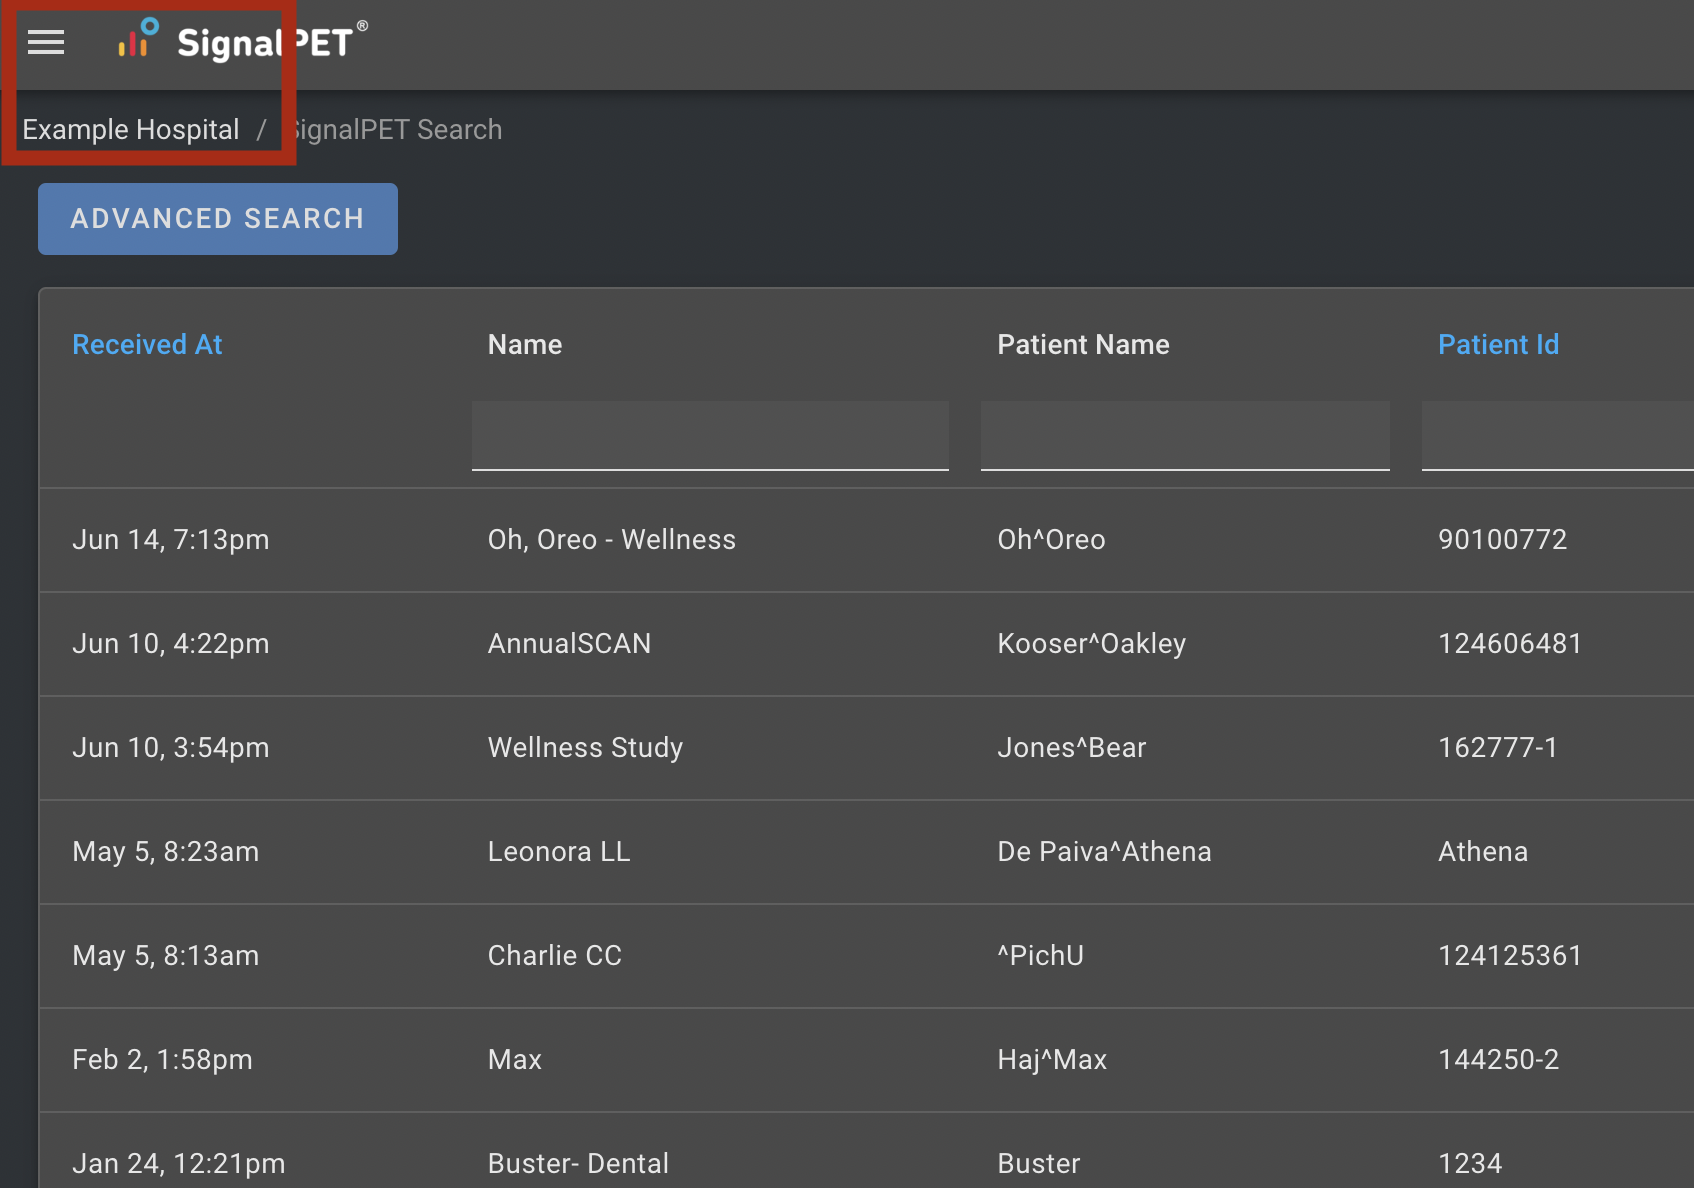Click patient id Athena

point(1483,852)
